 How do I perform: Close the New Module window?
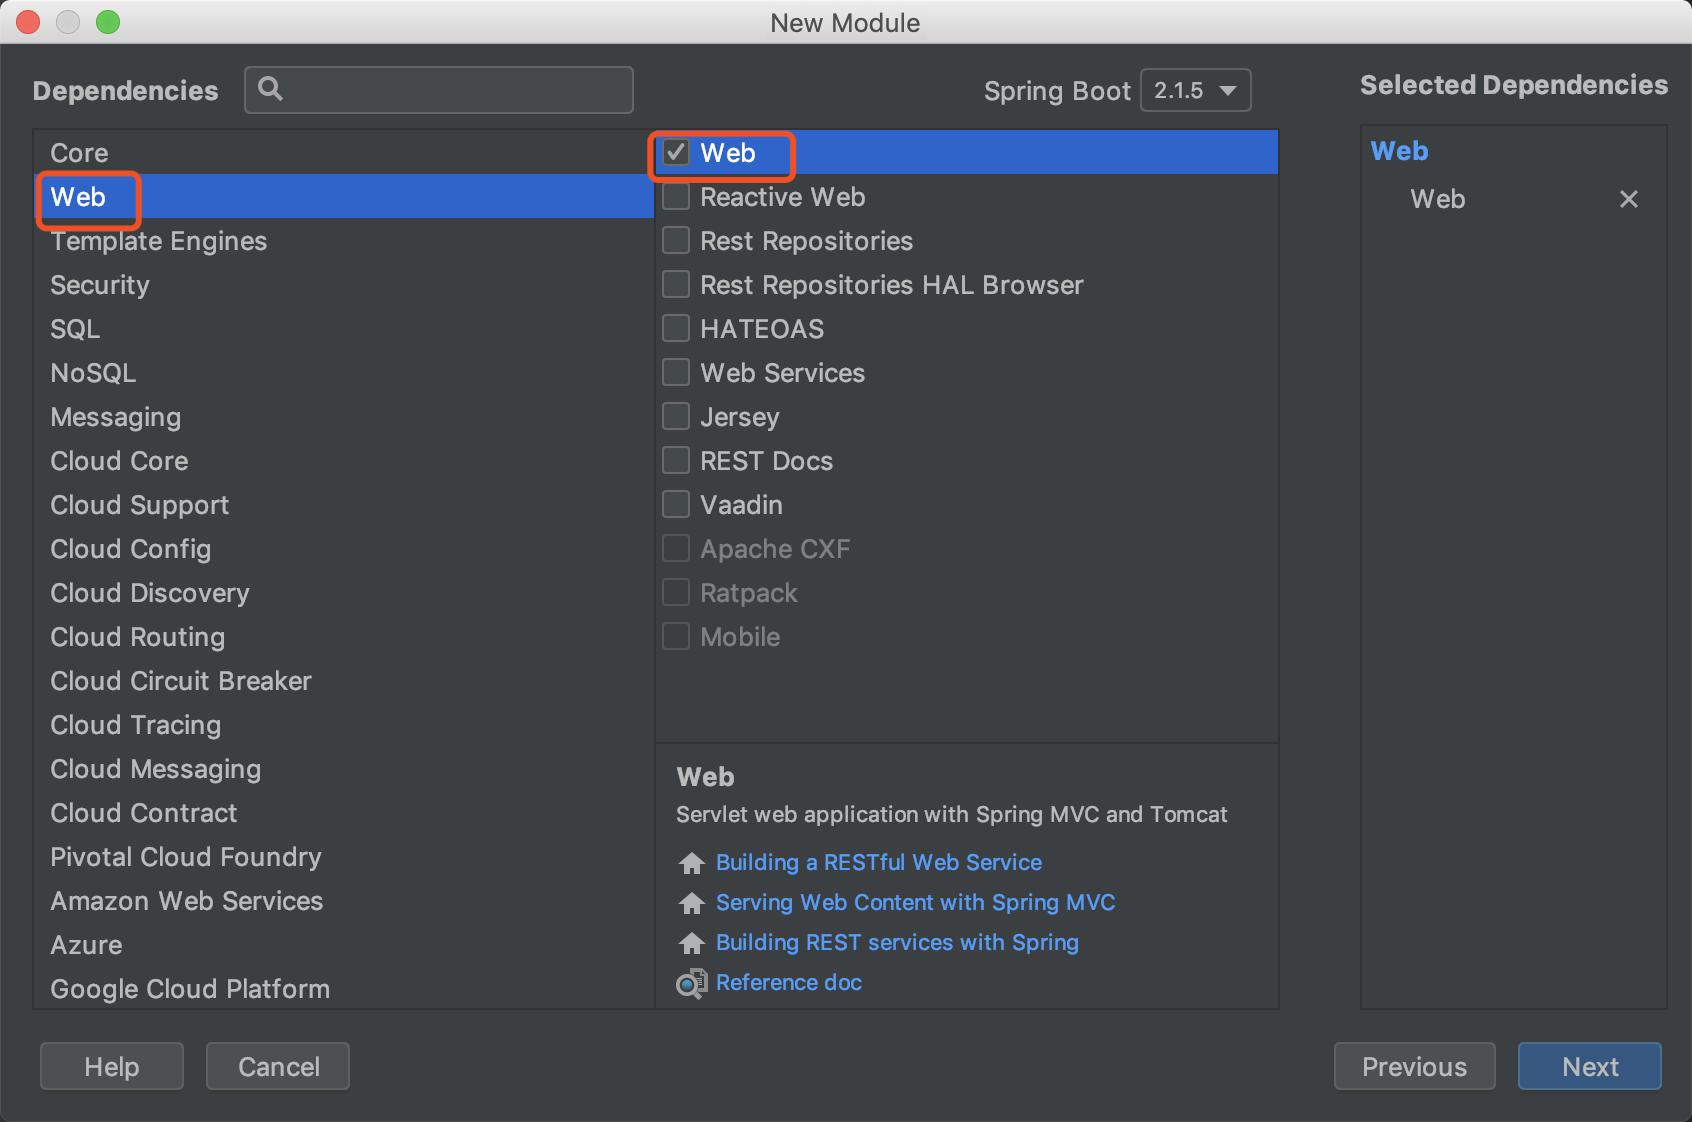(x=28, y=22)
